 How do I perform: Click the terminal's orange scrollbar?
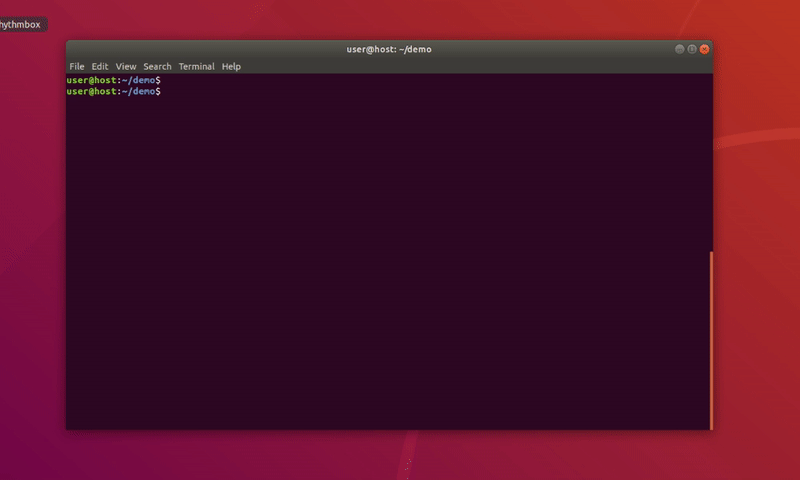(711, 340)
